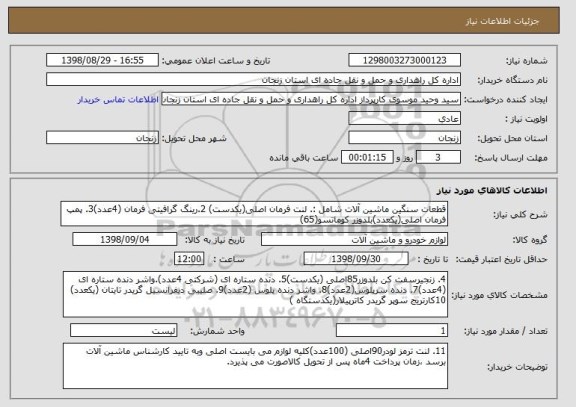Screen dimensions: 576x407
Task: Select the تعداد / مقدار مورد نیاز label
Action: pos(506,331)
